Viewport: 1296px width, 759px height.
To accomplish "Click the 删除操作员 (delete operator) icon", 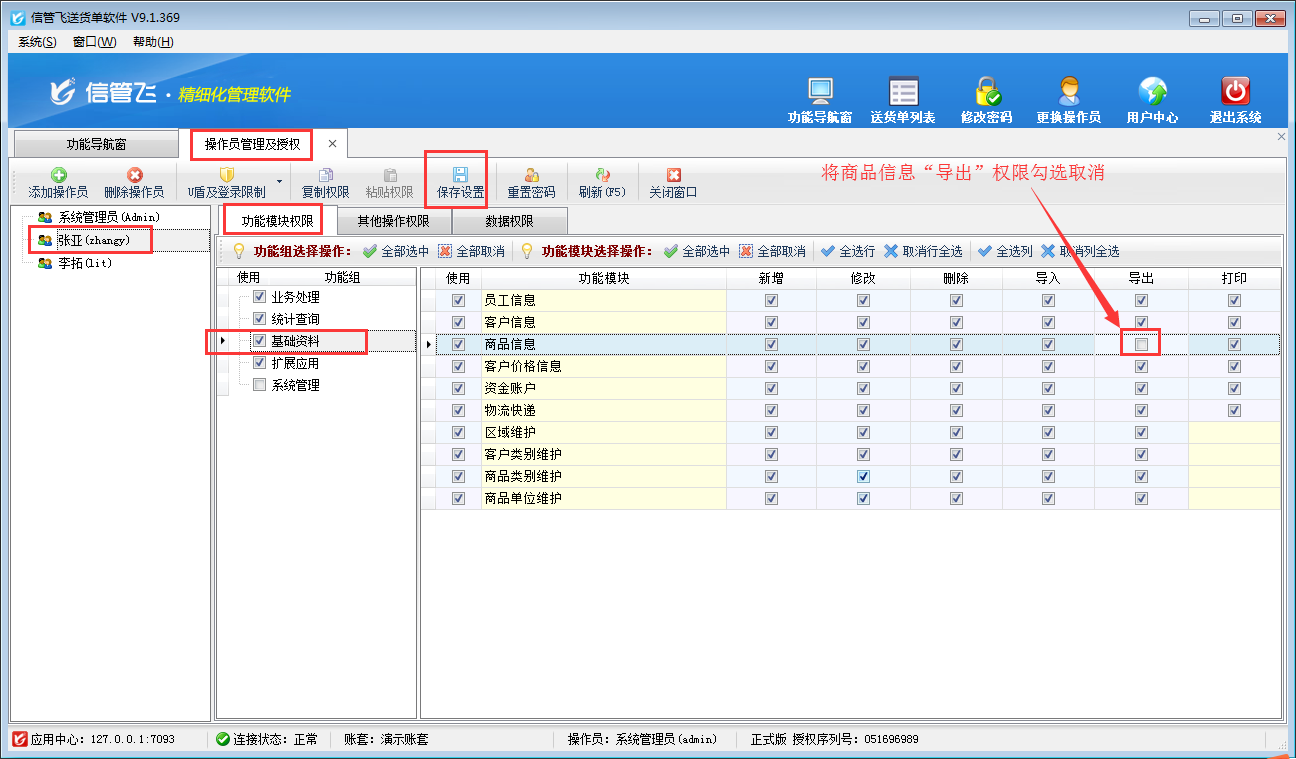I will tap(134, 175).
